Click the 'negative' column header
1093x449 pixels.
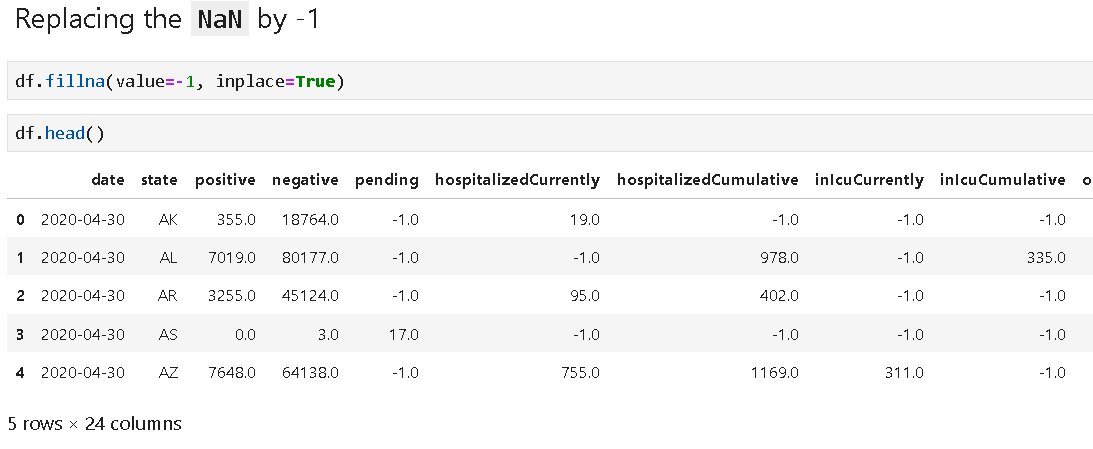[305, 180]
